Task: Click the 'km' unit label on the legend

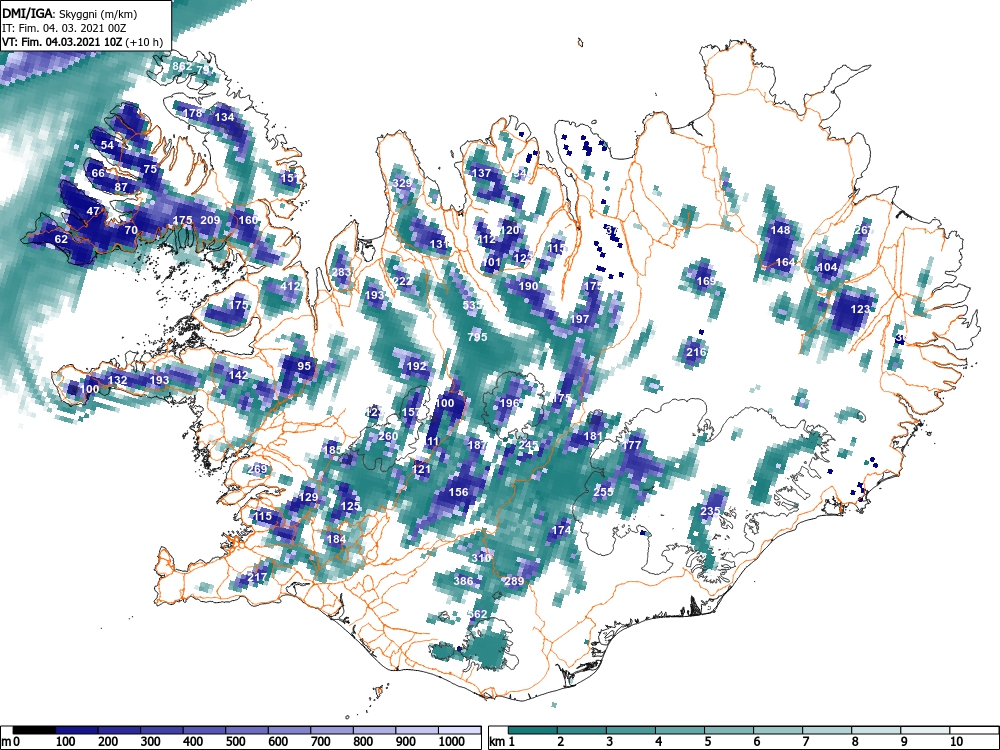Action: (x=497, y=742)
